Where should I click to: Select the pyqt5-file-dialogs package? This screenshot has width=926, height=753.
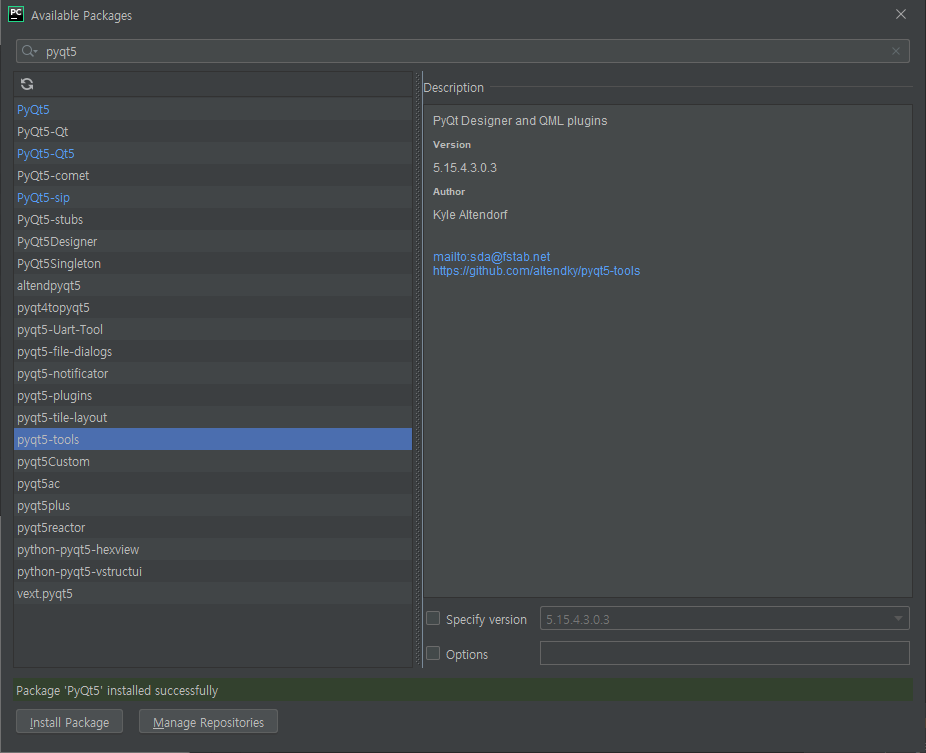point(213,351)
